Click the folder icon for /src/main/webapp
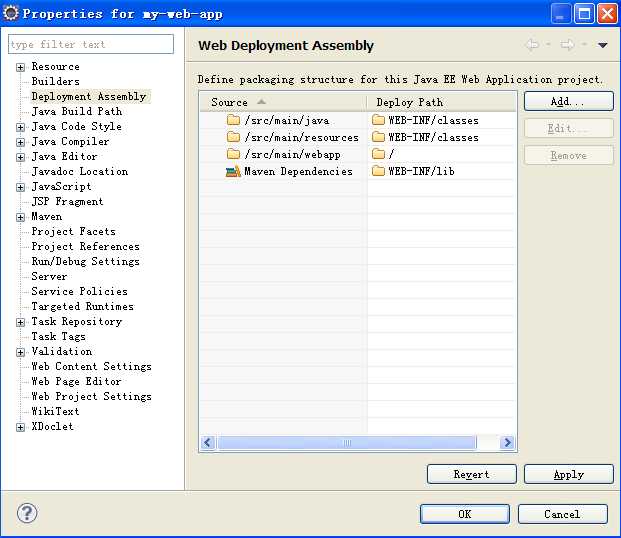621x538 pixels. point(233,154)
